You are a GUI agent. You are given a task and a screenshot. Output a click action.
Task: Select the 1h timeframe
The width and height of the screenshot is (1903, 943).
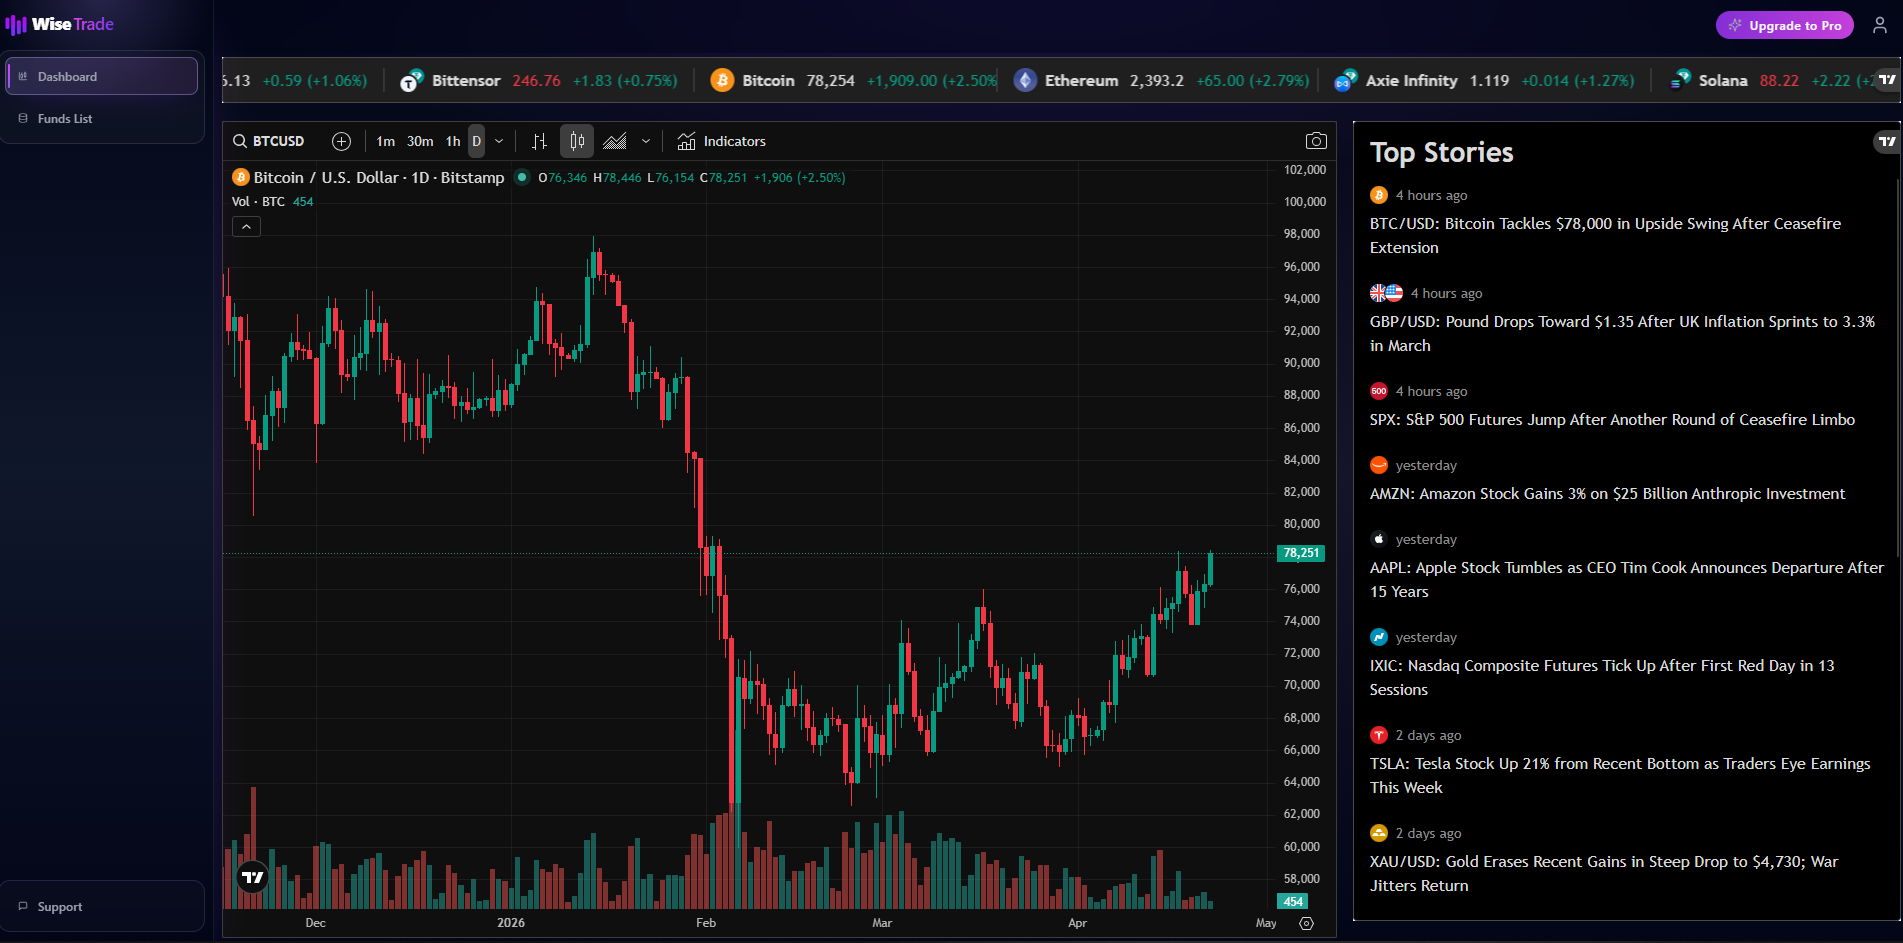(x=453, y=141)
